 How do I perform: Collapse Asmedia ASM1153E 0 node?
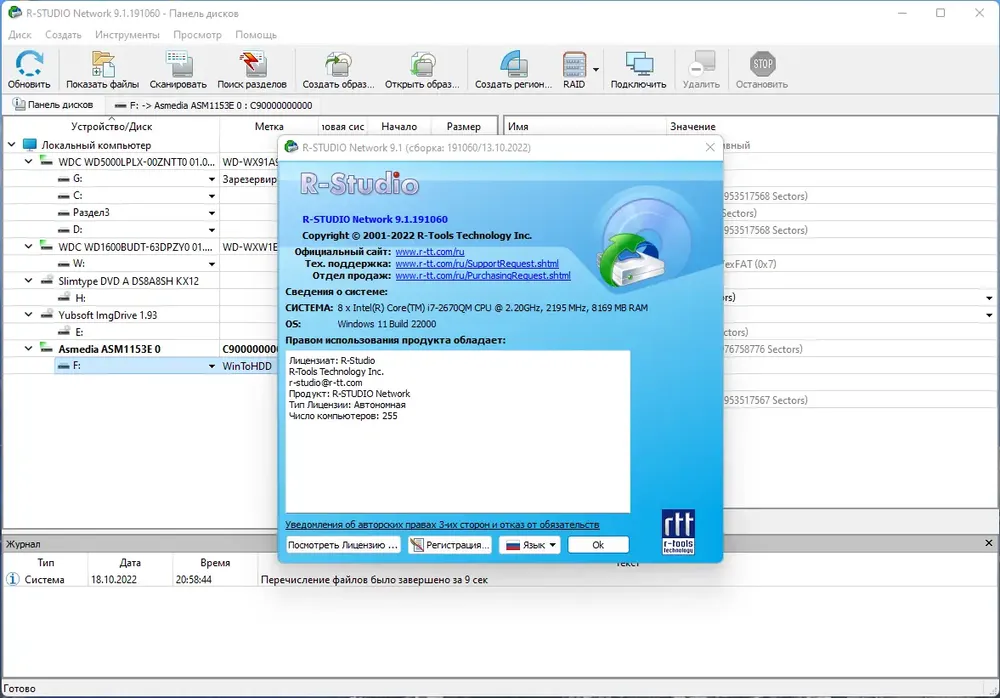click(x=28, y=348)
